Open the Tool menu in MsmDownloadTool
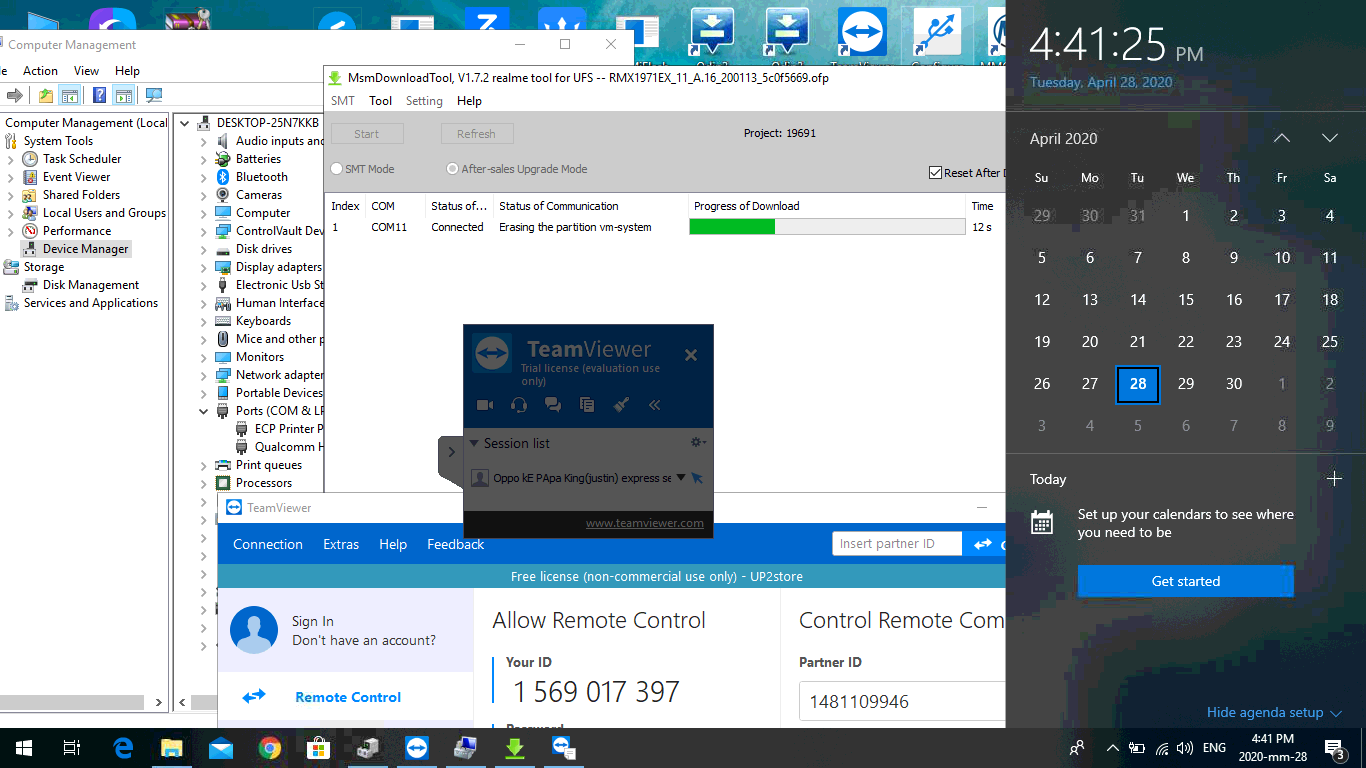 pos(380,101)
